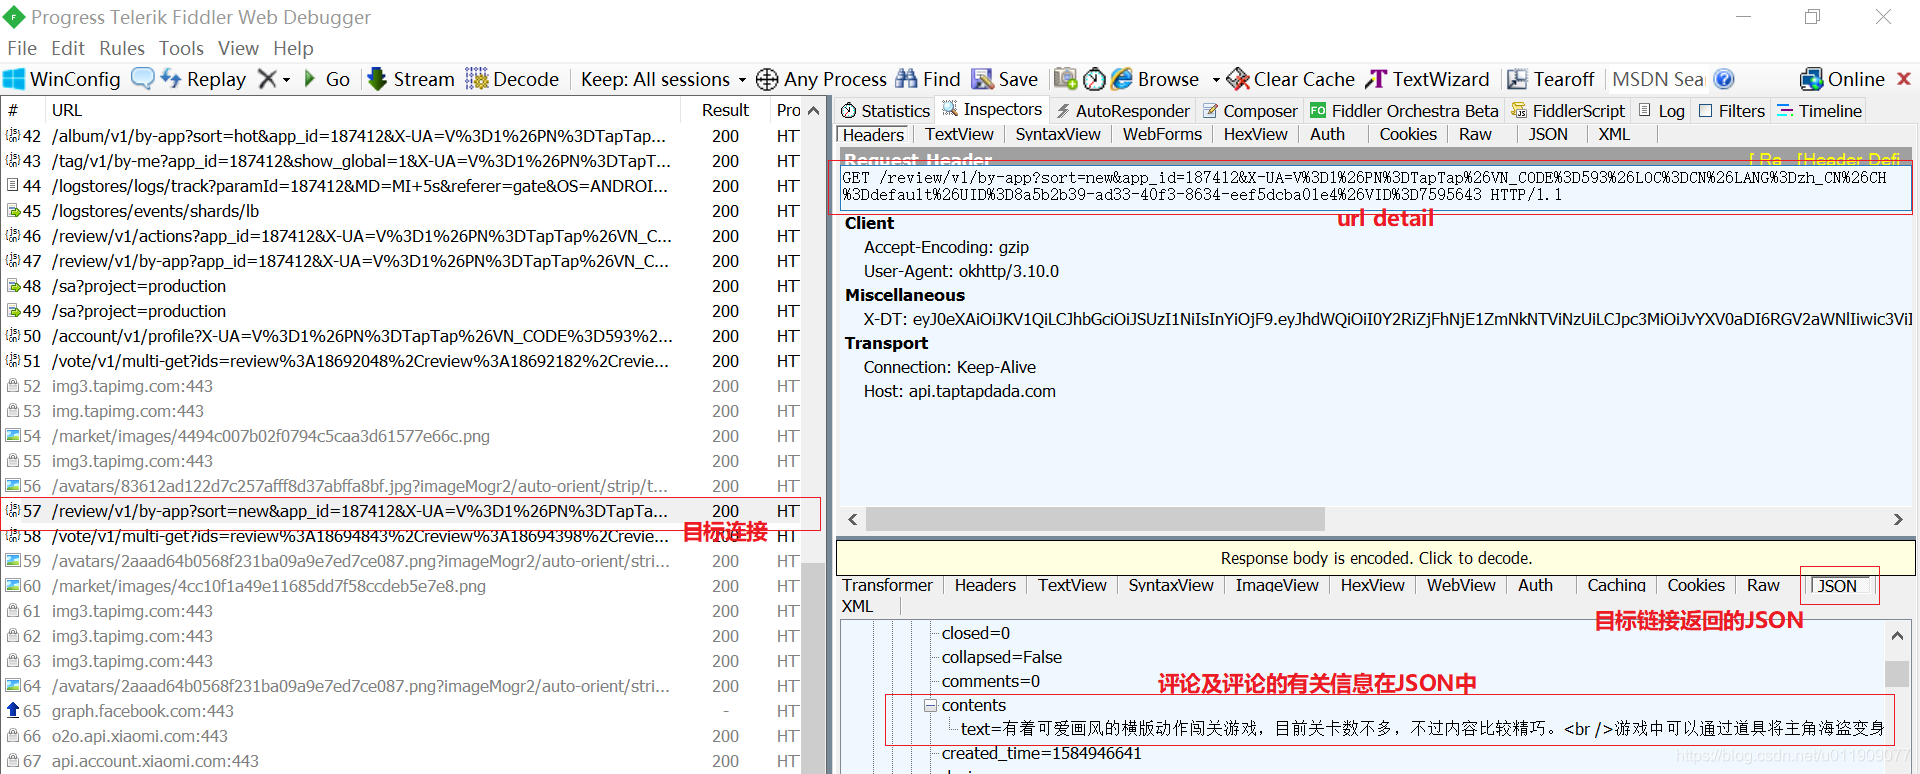This screenshot has width=1920, height=774.
Task: Open the Log tab
Action: [x=1661, y=111]
